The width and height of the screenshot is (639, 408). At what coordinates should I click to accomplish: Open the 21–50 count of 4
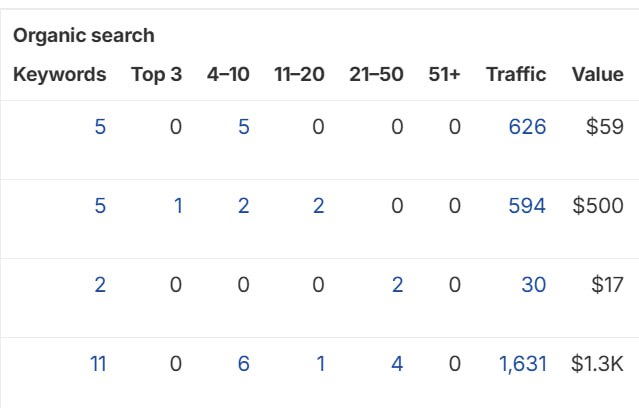click(397, 364)
